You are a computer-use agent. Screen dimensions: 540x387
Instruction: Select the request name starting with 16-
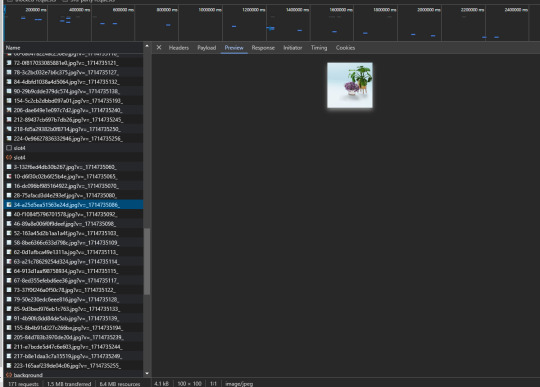point(66,186)
